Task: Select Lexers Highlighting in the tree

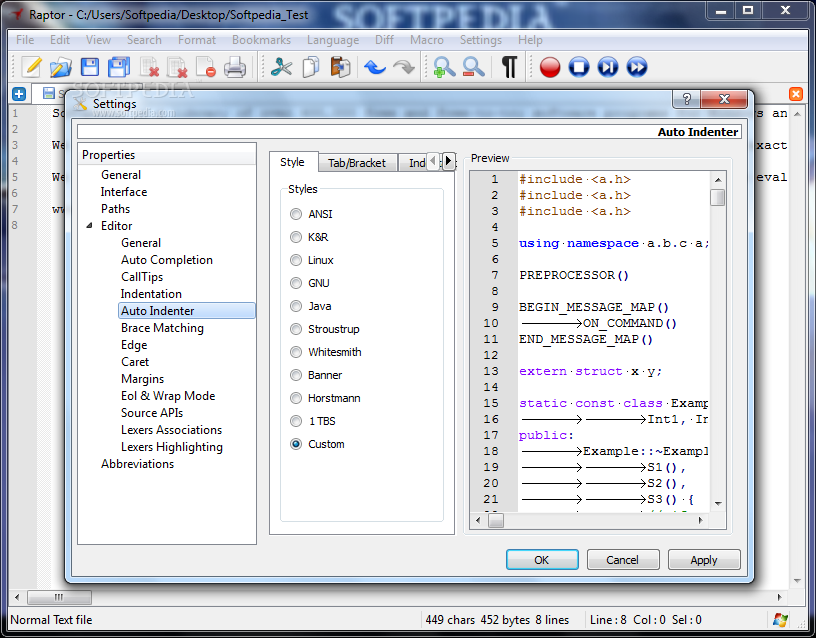Action: (172, 447)
